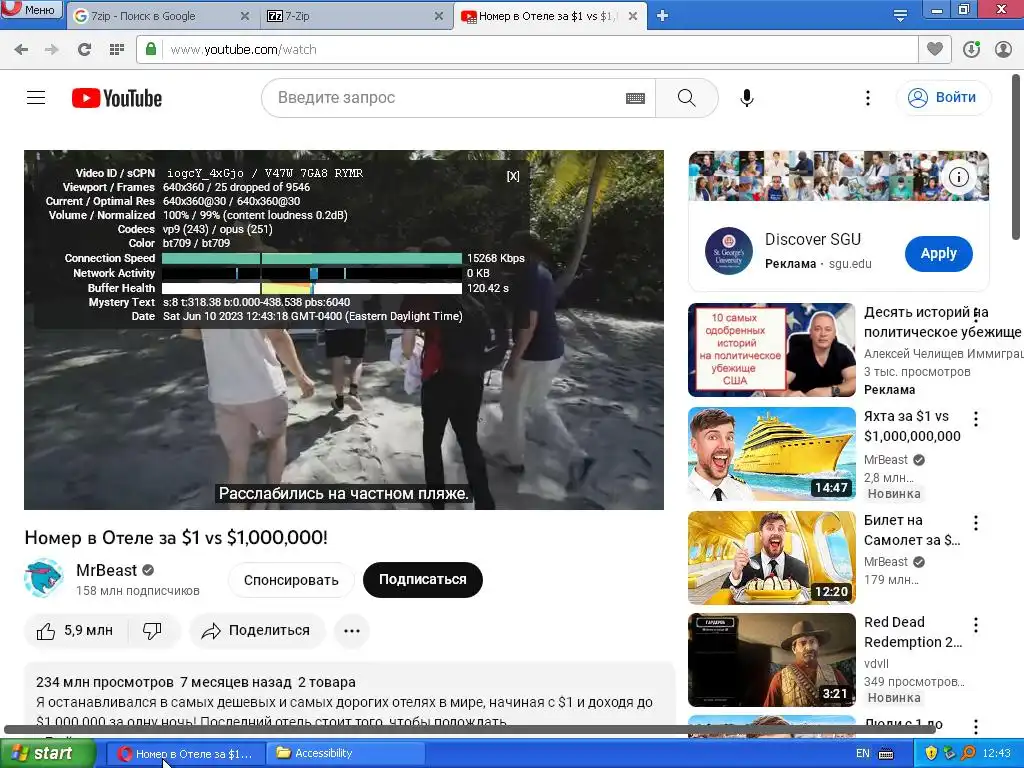
Task: Open the political asylum ad thumbnail
Action: click(771, 350)
